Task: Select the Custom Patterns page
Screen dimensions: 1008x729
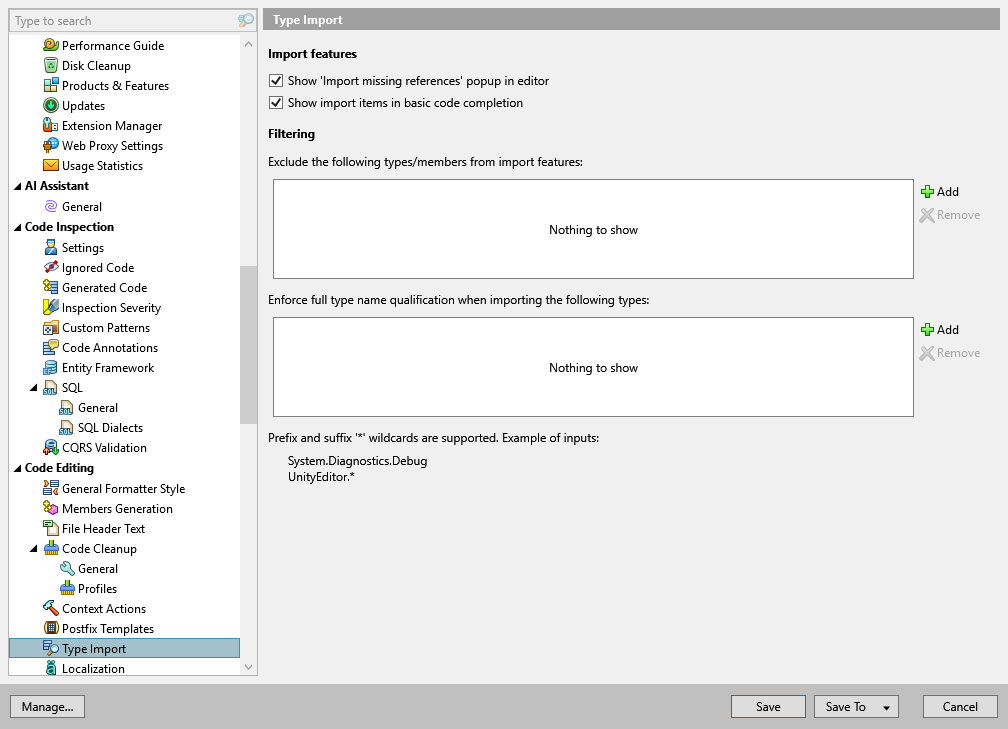Action: pos(105,327)
